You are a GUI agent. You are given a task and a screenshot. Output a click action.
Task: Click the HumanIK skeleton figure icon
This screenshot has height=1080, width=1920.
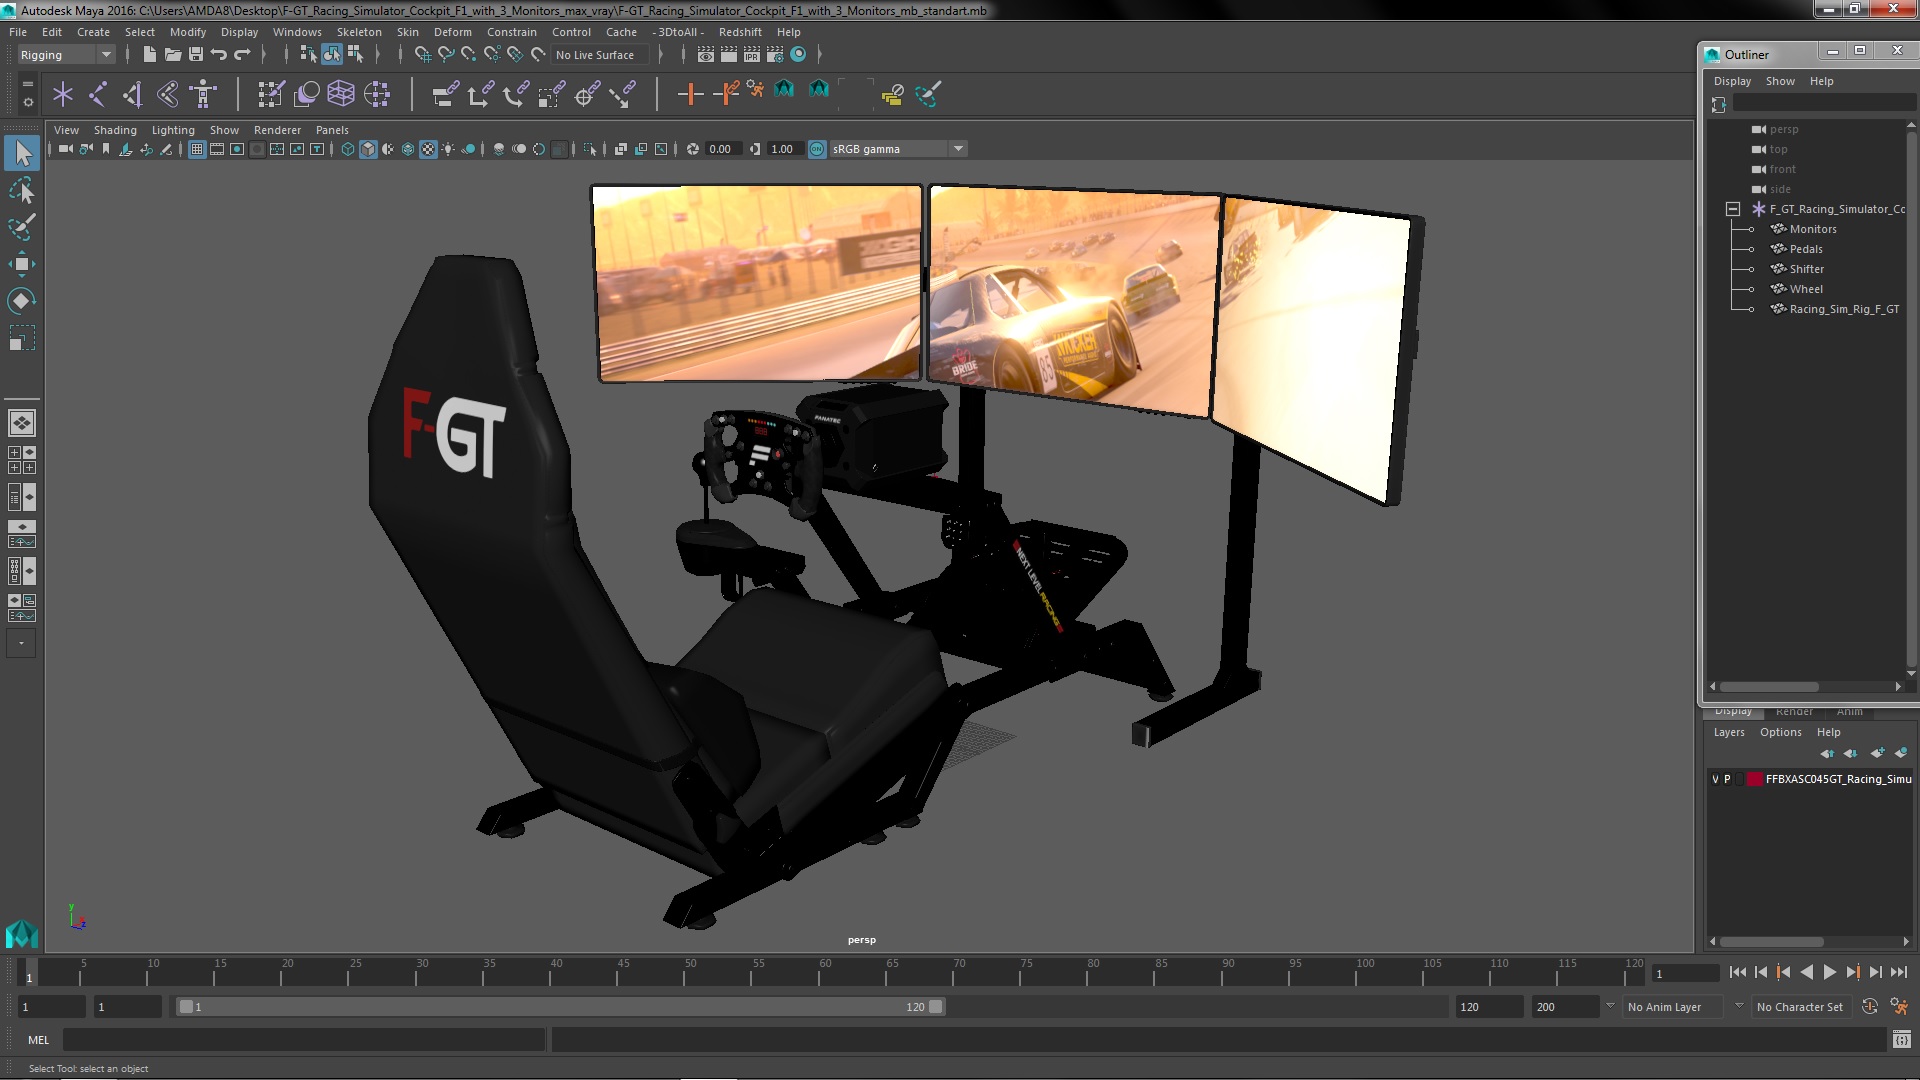[x=203, y=94]
